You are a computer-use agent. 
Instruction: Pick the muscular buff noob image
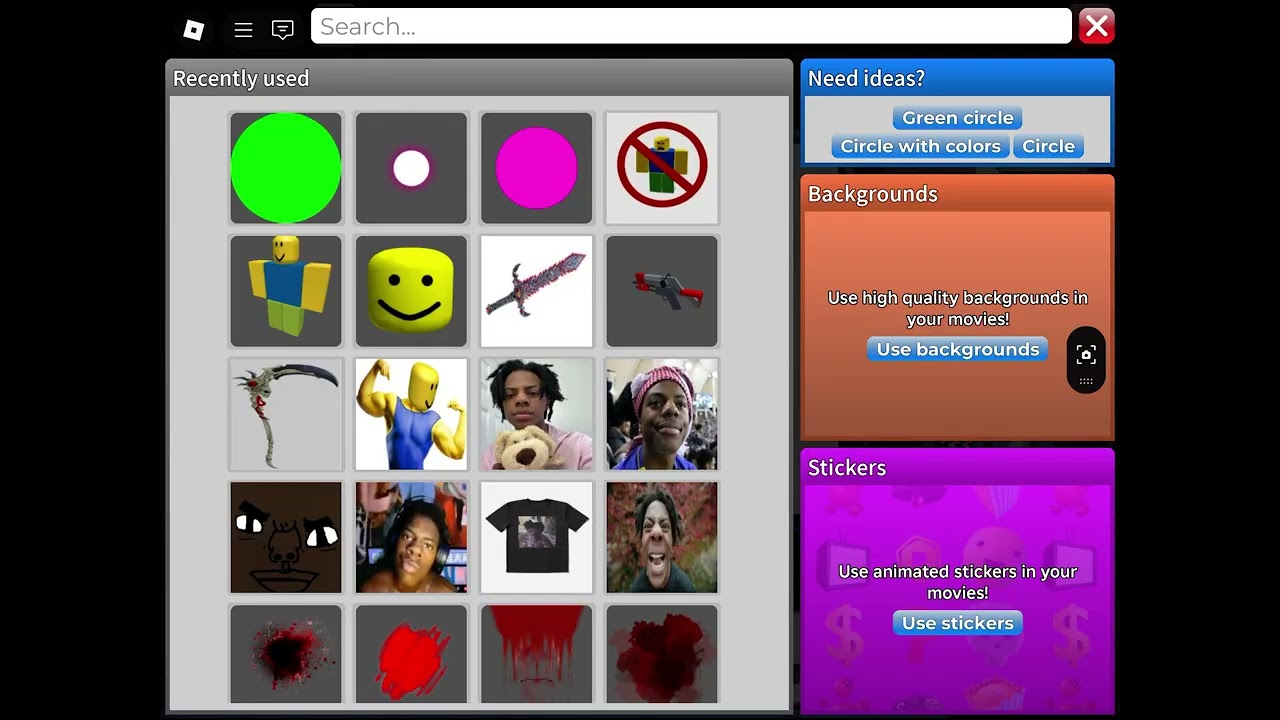411,414
